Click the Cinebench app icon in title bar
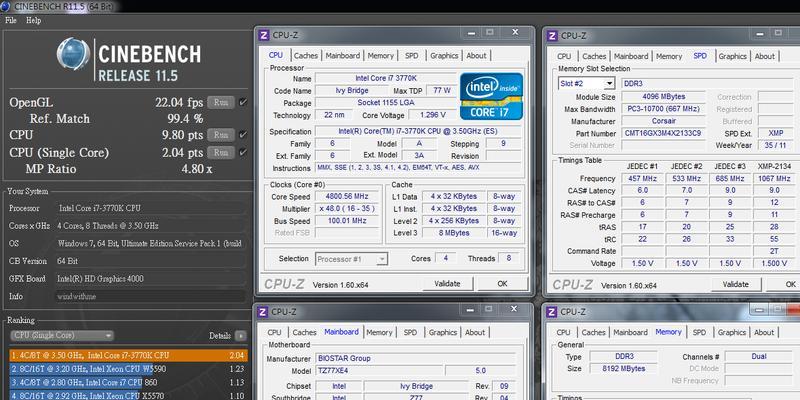This screenshot has height=400, width=800. (5, 6)
